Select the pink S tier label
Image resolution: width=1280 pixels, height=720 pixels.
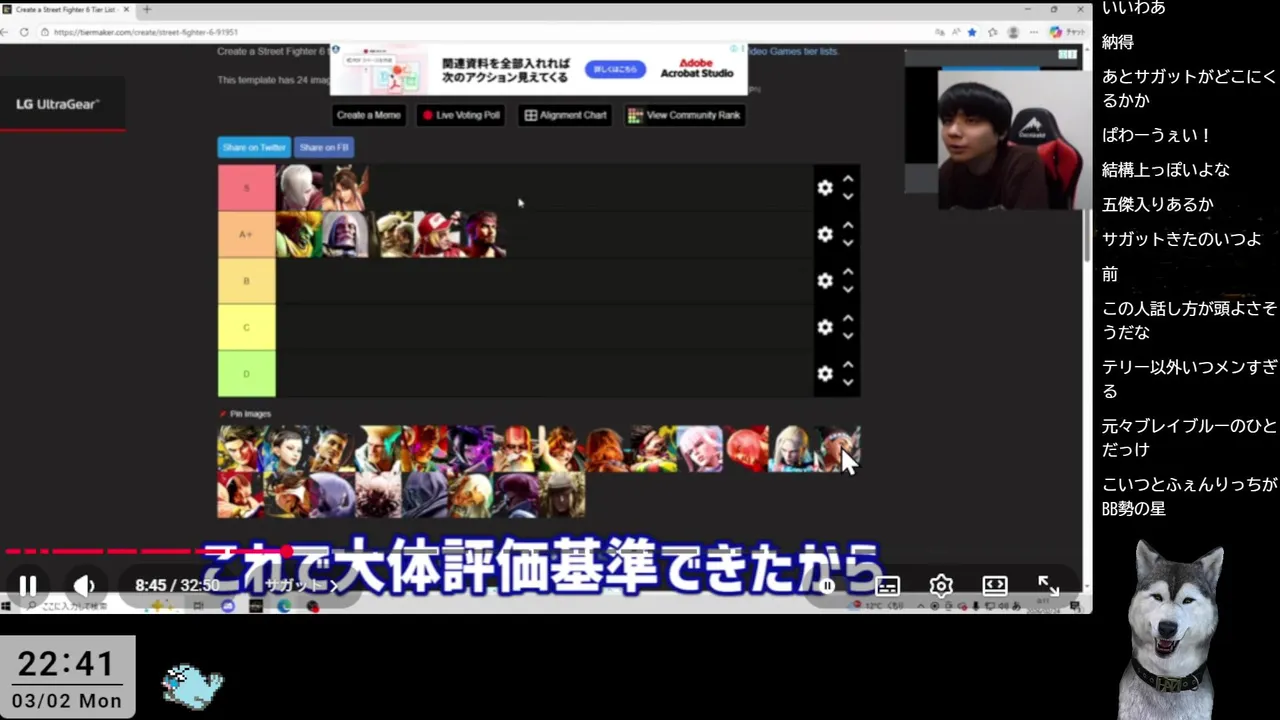click(x=246, y=188)
